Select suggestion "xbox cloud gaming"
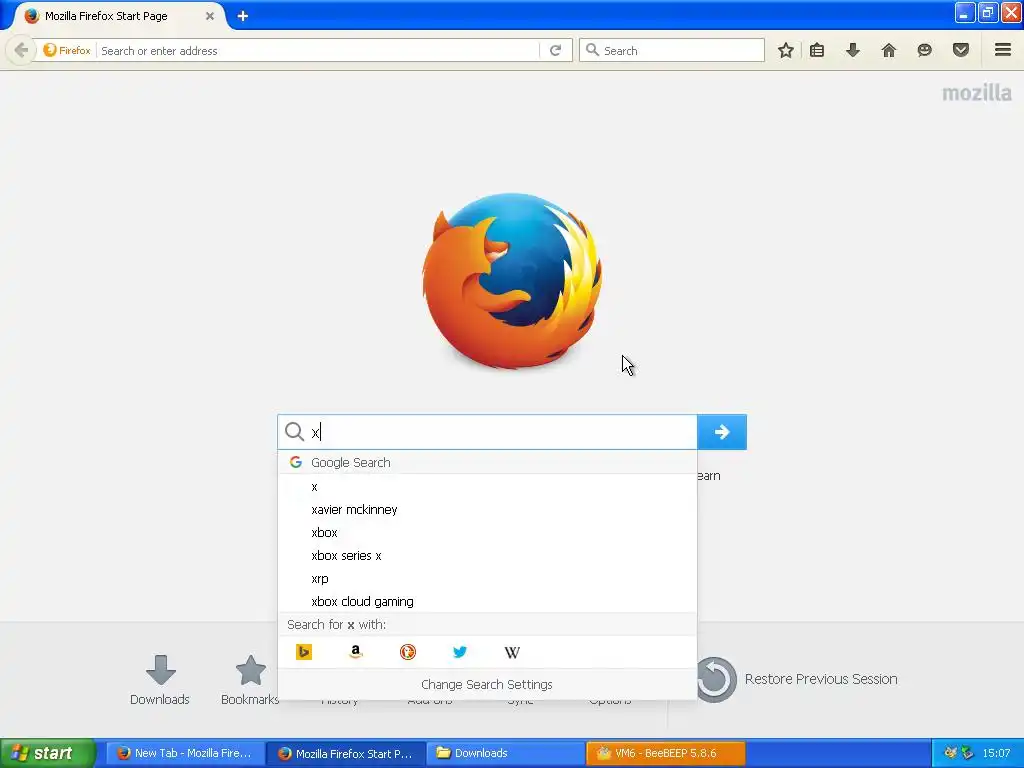Image resolution: width=1024 pixels, height=768 pixels. [487, 601]
